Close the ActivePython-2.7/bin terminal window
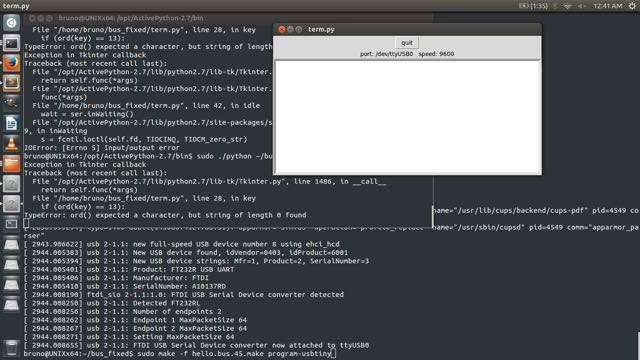Image resolution: width=640 pixels, height=360 pixels. pos(32,18)
